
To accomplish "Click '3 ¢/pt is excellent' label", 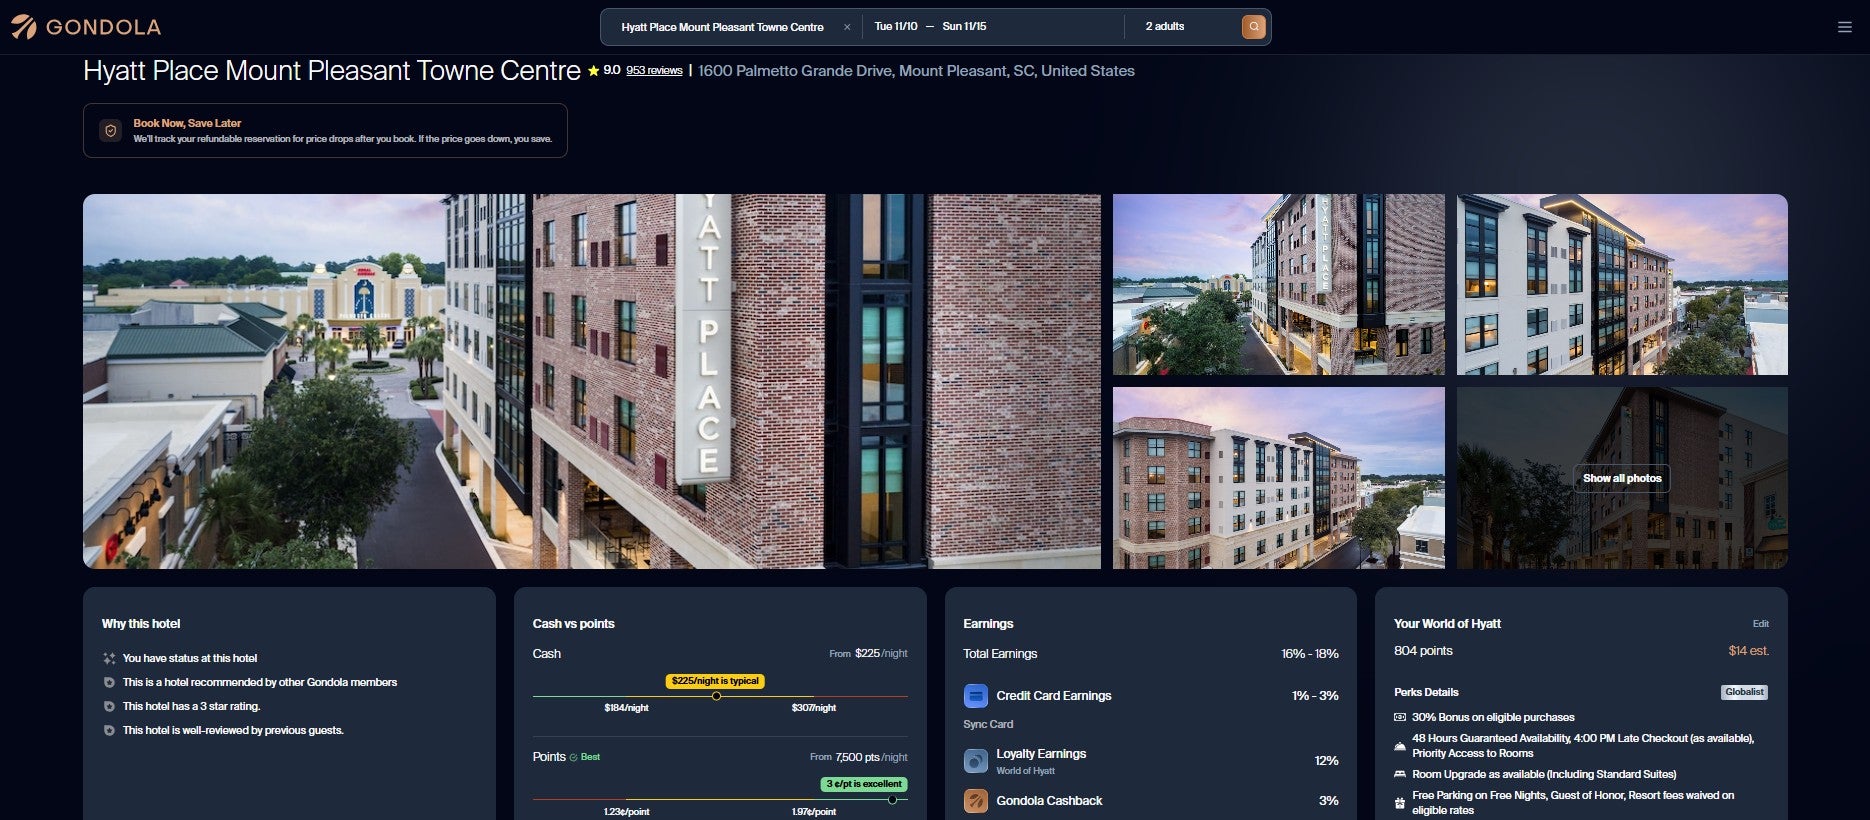I will [864, 784].
